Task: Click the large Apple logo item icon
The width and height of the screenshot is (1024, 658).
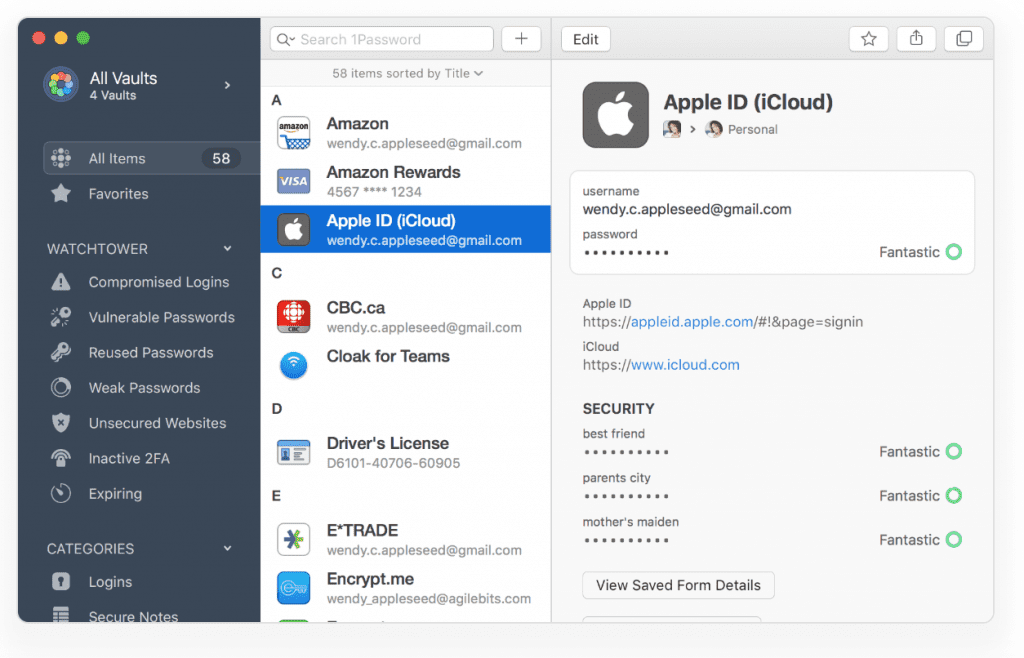Action: pyautogui.click(x=616, y=115)
